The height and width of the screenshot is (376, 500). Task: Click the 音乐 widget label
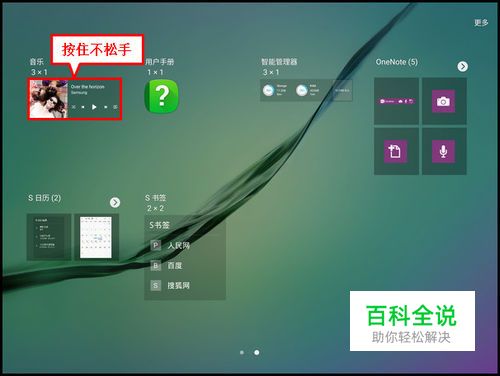(37, 62)
